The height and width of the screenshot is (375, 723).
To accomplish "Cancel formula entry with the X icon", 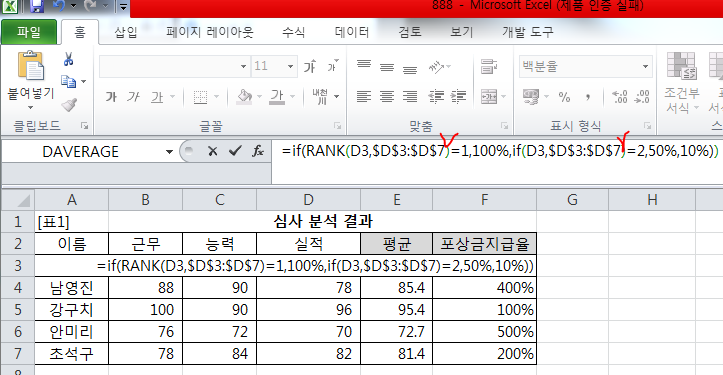I will [213, 151].
